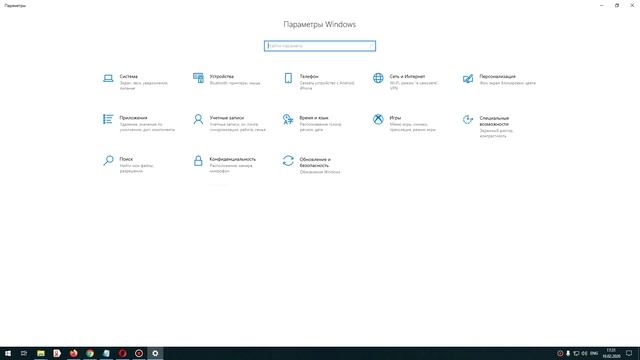Open the Action Center notifications icon
Screen dimensions: 640x360
click(x=629, y=353)
